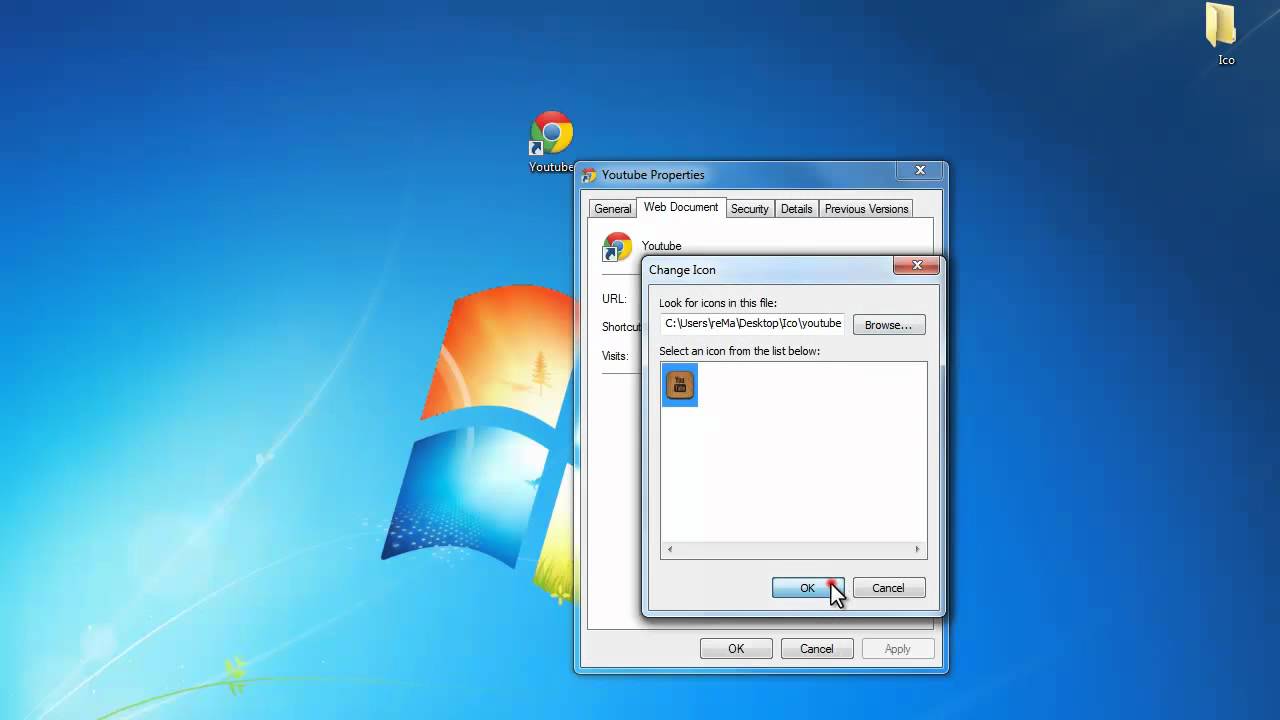This screenshot has width=1280, height=720.
Task: Cancel the Change Icon dialog
Action: 887,588
